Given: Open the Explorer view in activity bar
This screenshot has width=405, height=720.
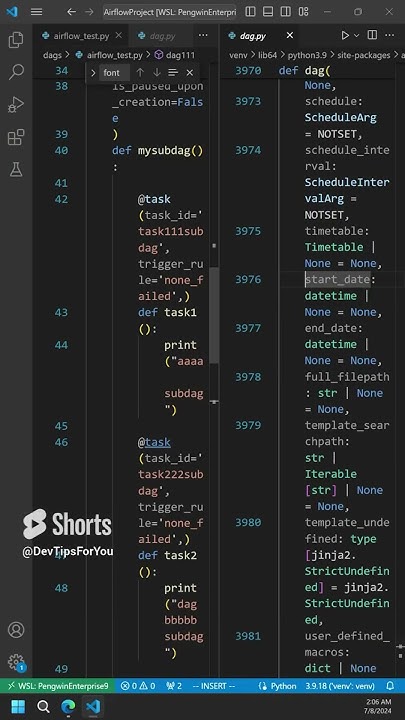Looking at the screenshot, I should [16, 40].
